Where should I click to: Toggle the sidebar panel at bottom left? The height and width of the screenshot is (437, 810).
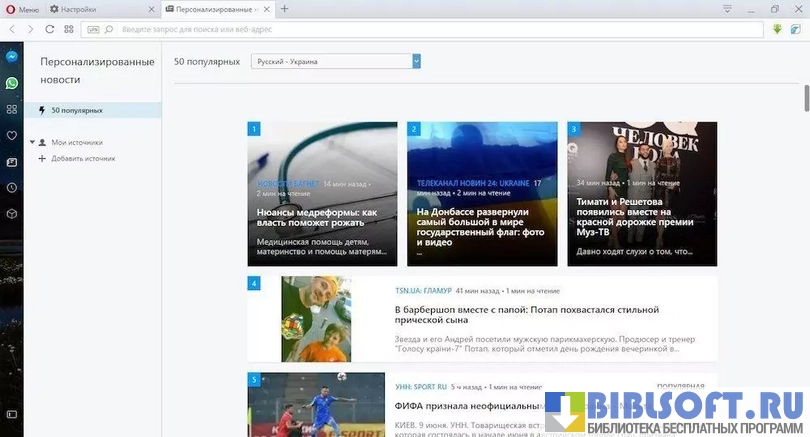(11, 415)
